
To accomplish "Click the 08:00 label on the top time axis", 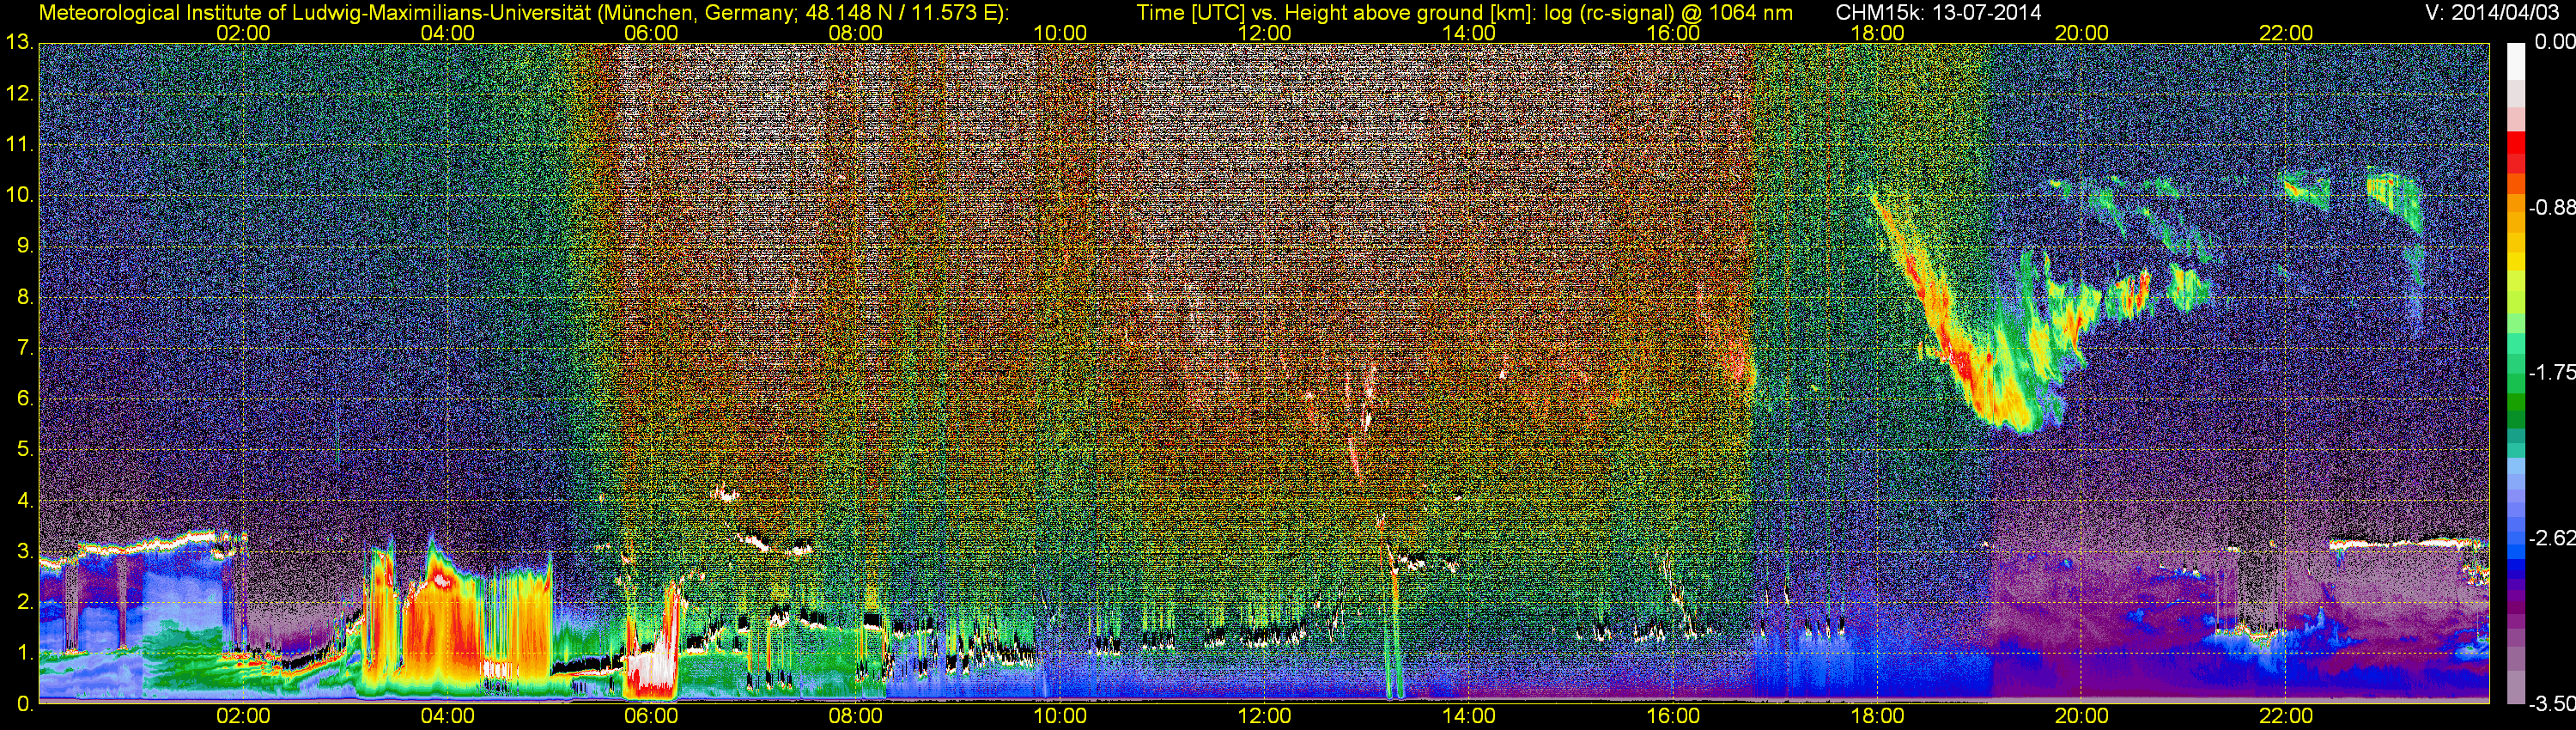I will (856, 33).
